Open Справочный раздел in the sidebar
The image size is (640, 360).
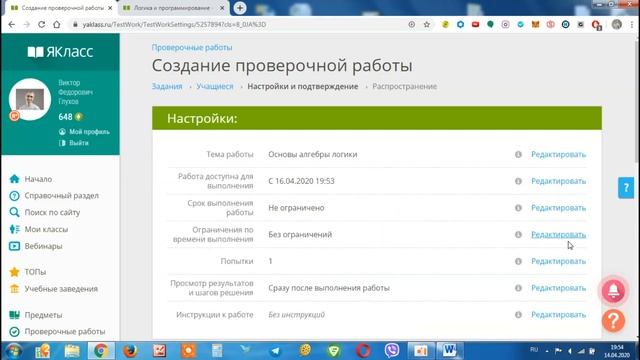pyautogui.click(x=62, y=196)
